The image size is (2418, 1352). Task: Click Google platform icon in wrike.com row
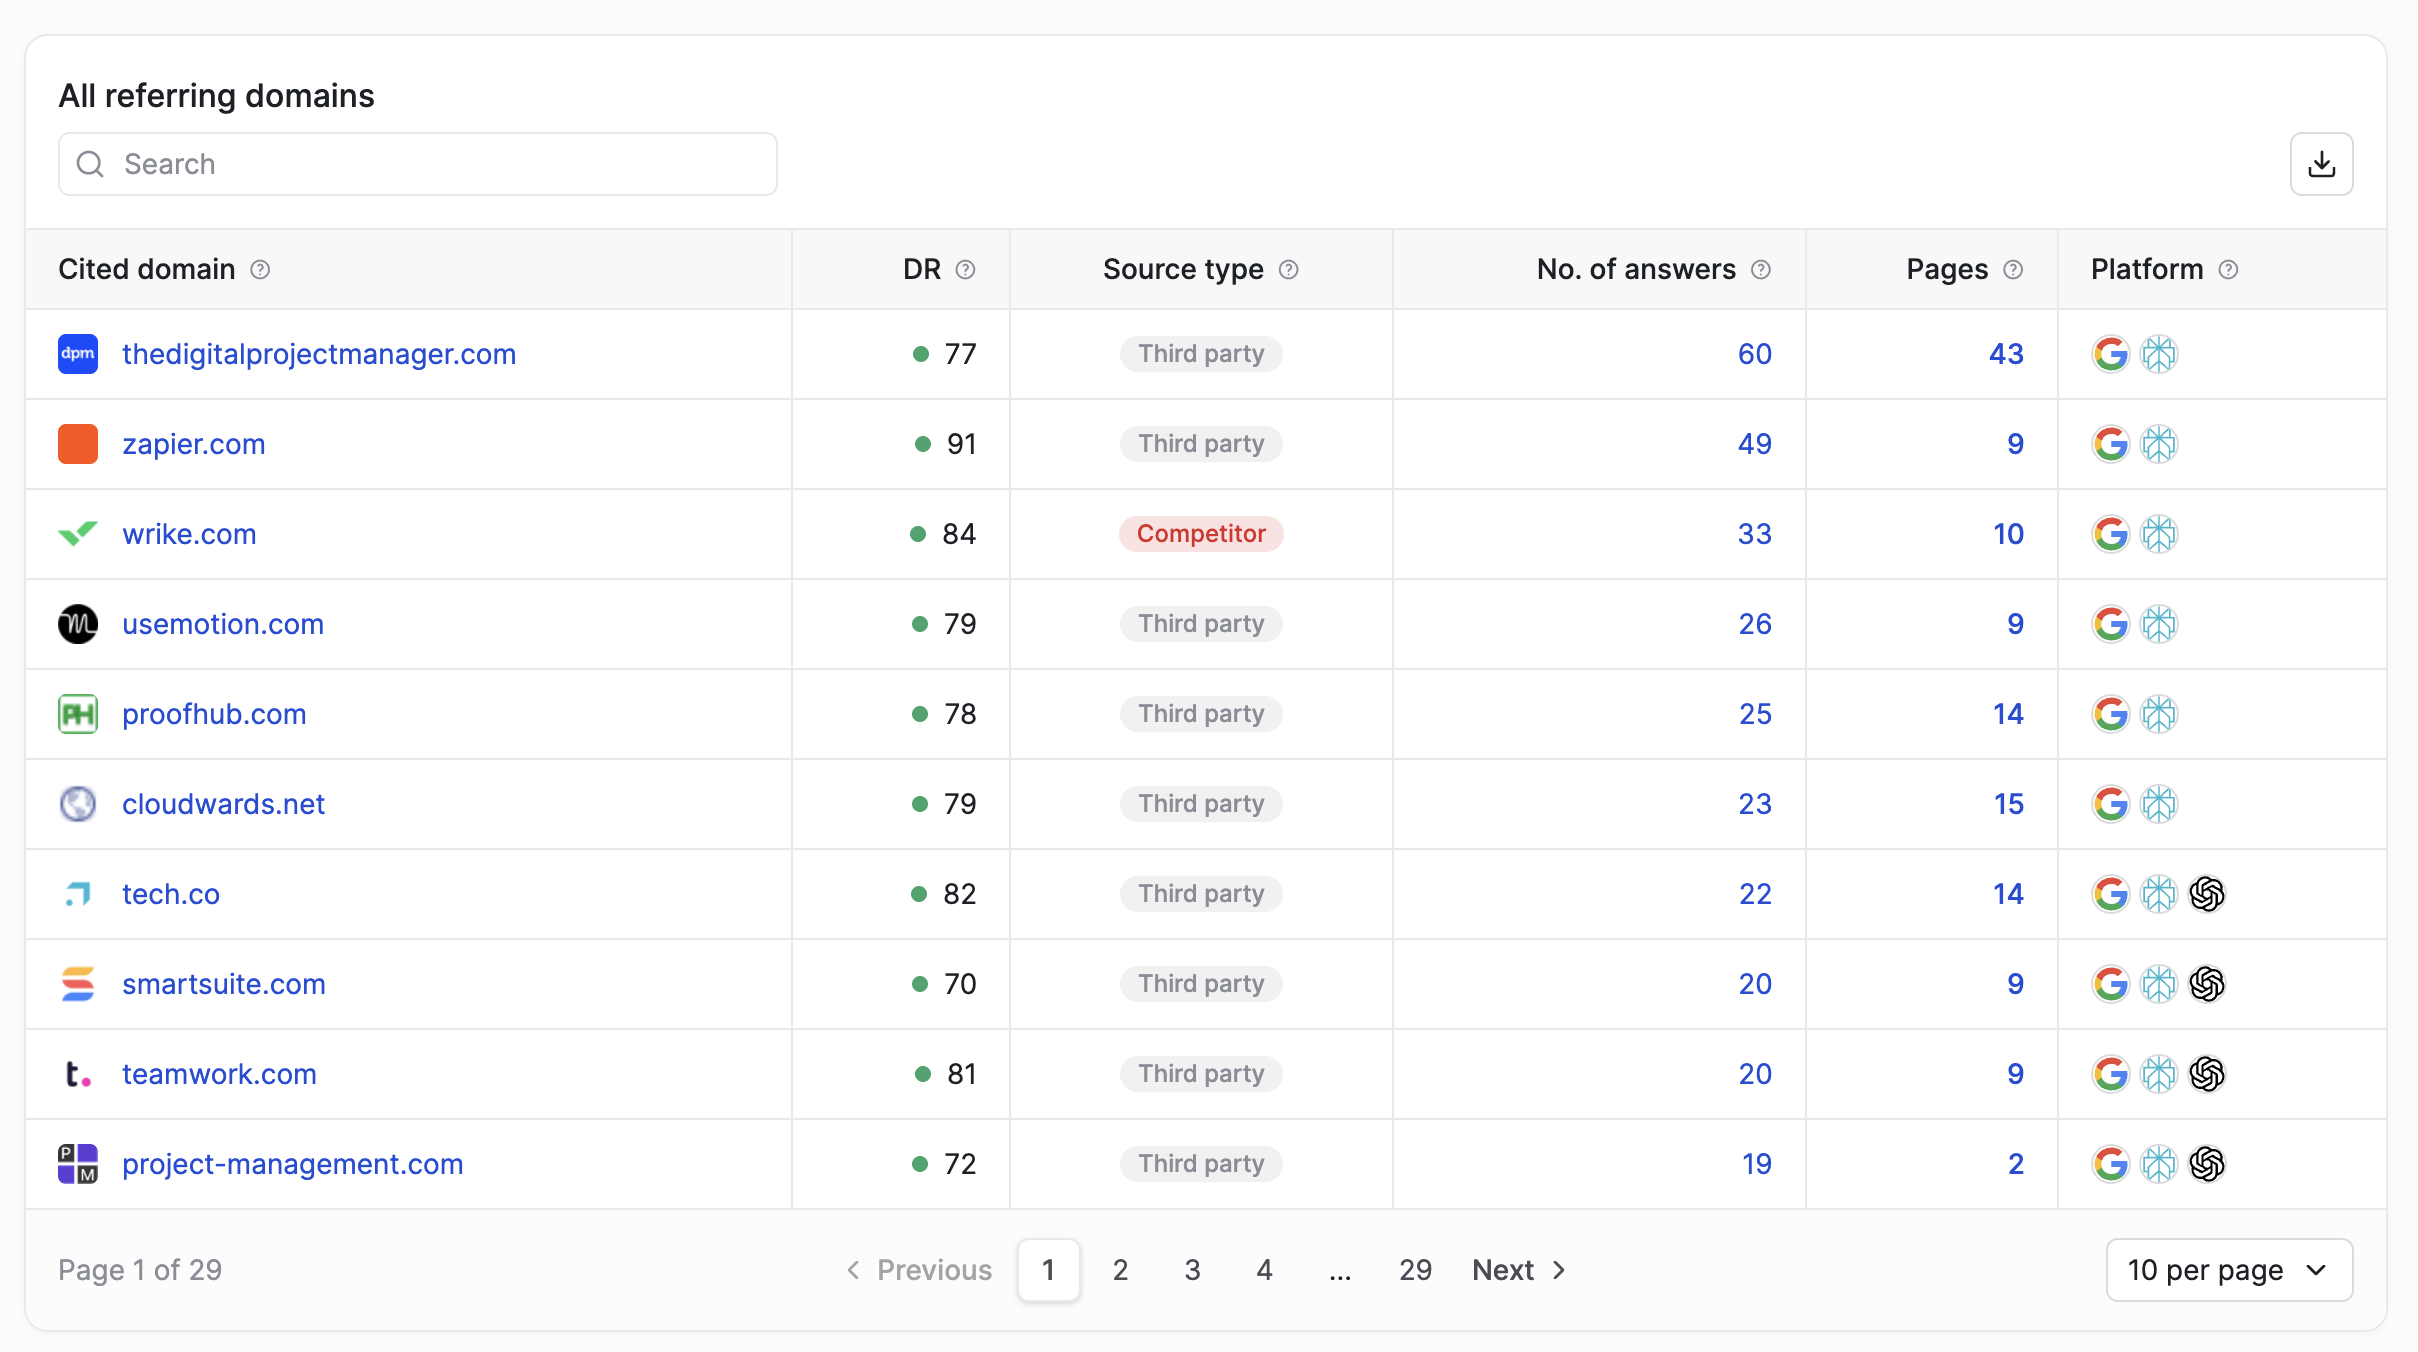click(2110, 534)
